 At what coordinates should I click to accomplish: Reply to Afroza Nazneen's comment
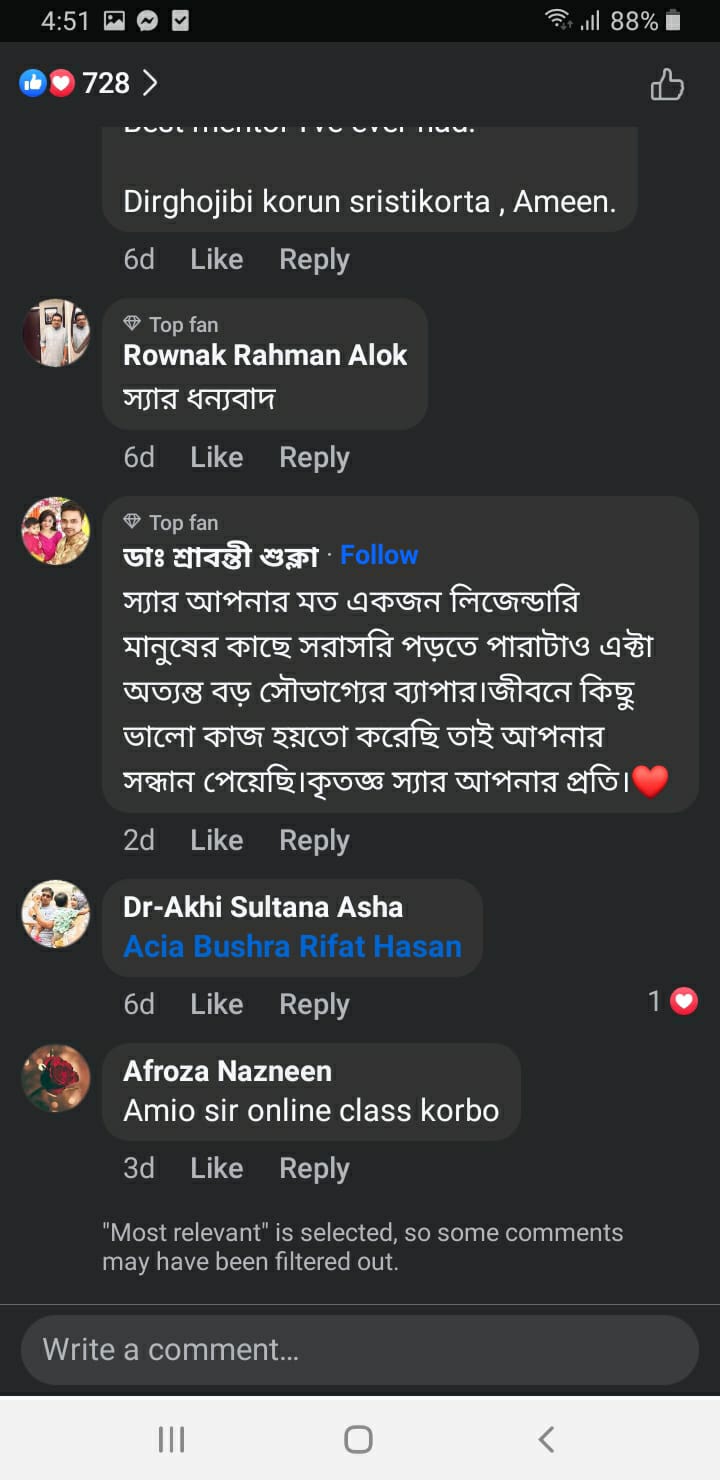tap(314, 1168)
